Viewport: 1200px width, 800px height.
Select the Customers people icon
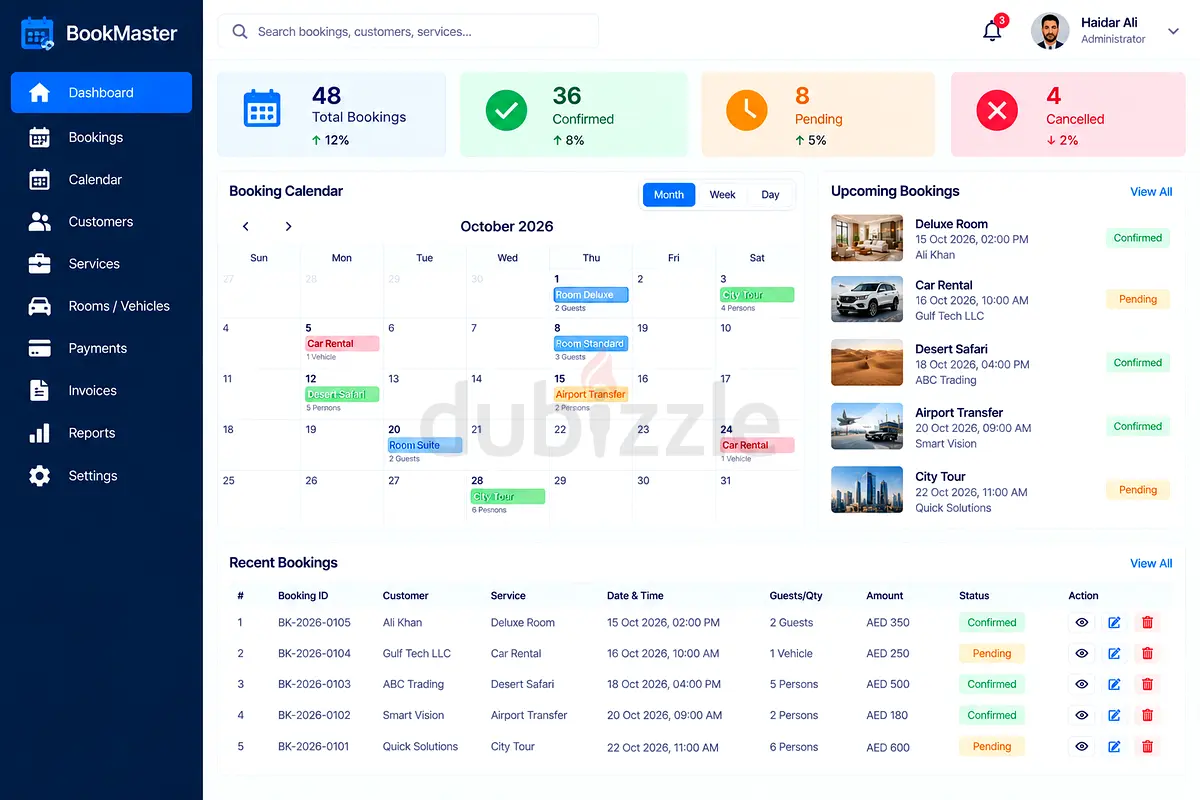click(40, 222)
